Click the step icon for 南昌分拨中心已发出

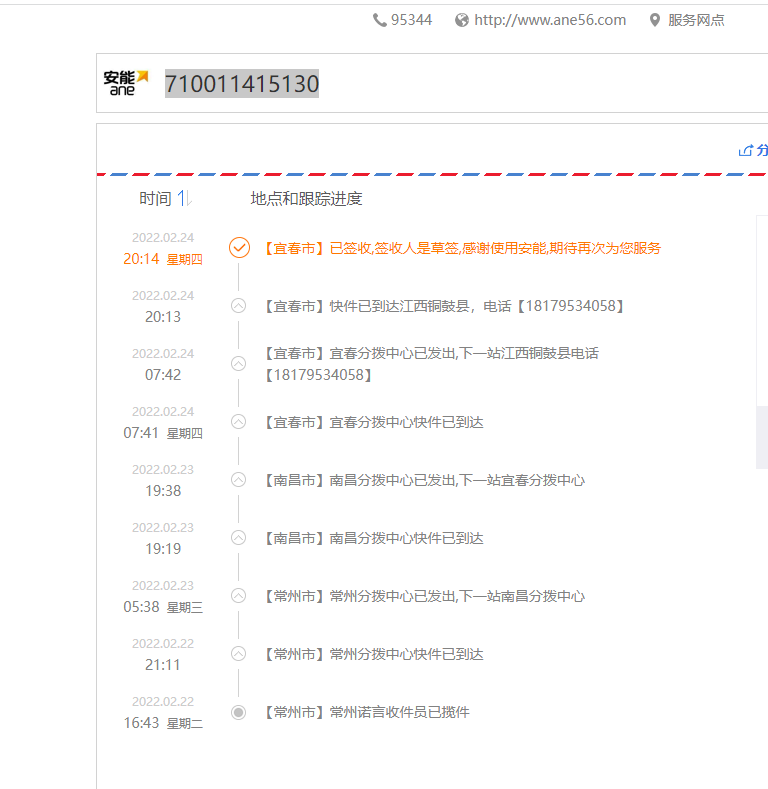point(239,480)
